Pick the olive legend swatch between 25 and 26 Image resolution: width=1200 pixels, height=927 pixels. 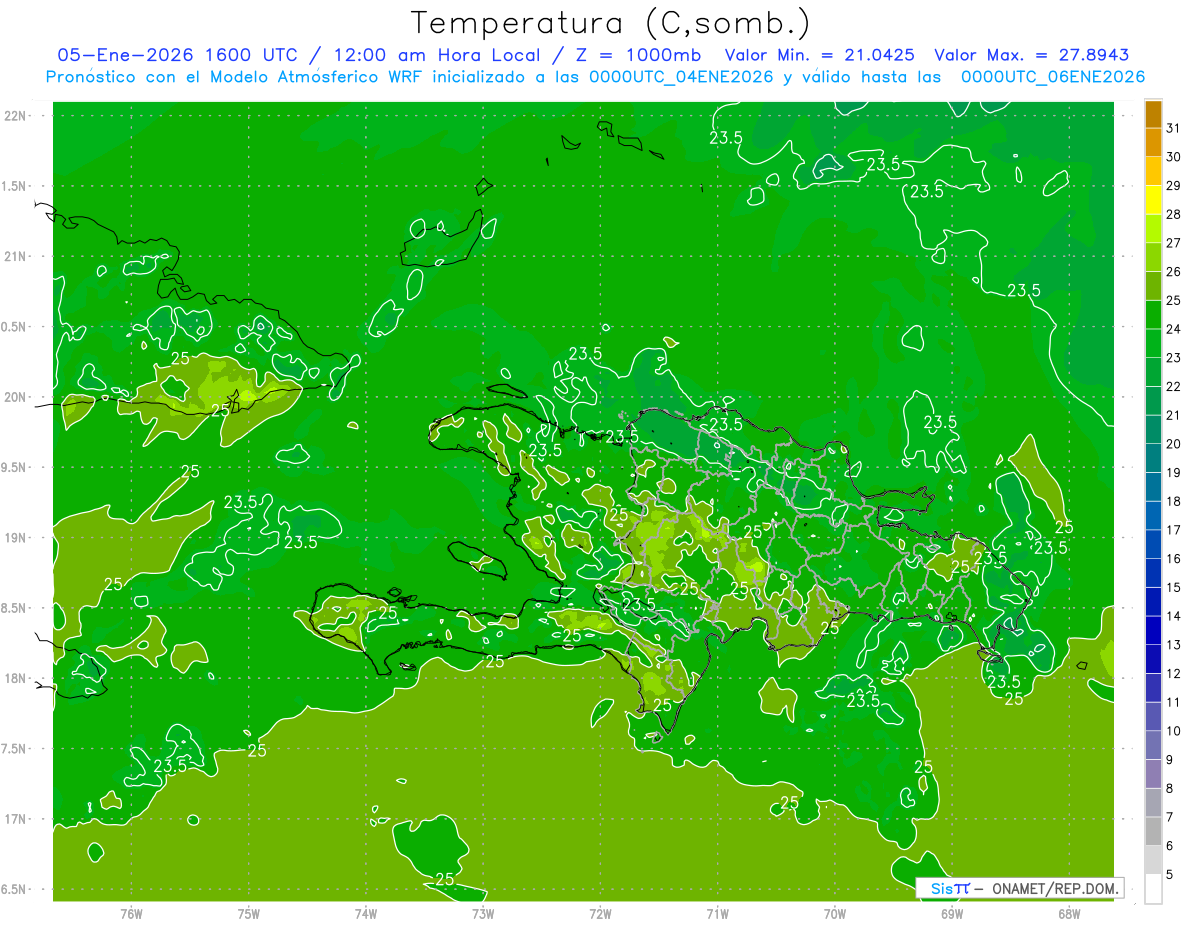(1153, 286)
